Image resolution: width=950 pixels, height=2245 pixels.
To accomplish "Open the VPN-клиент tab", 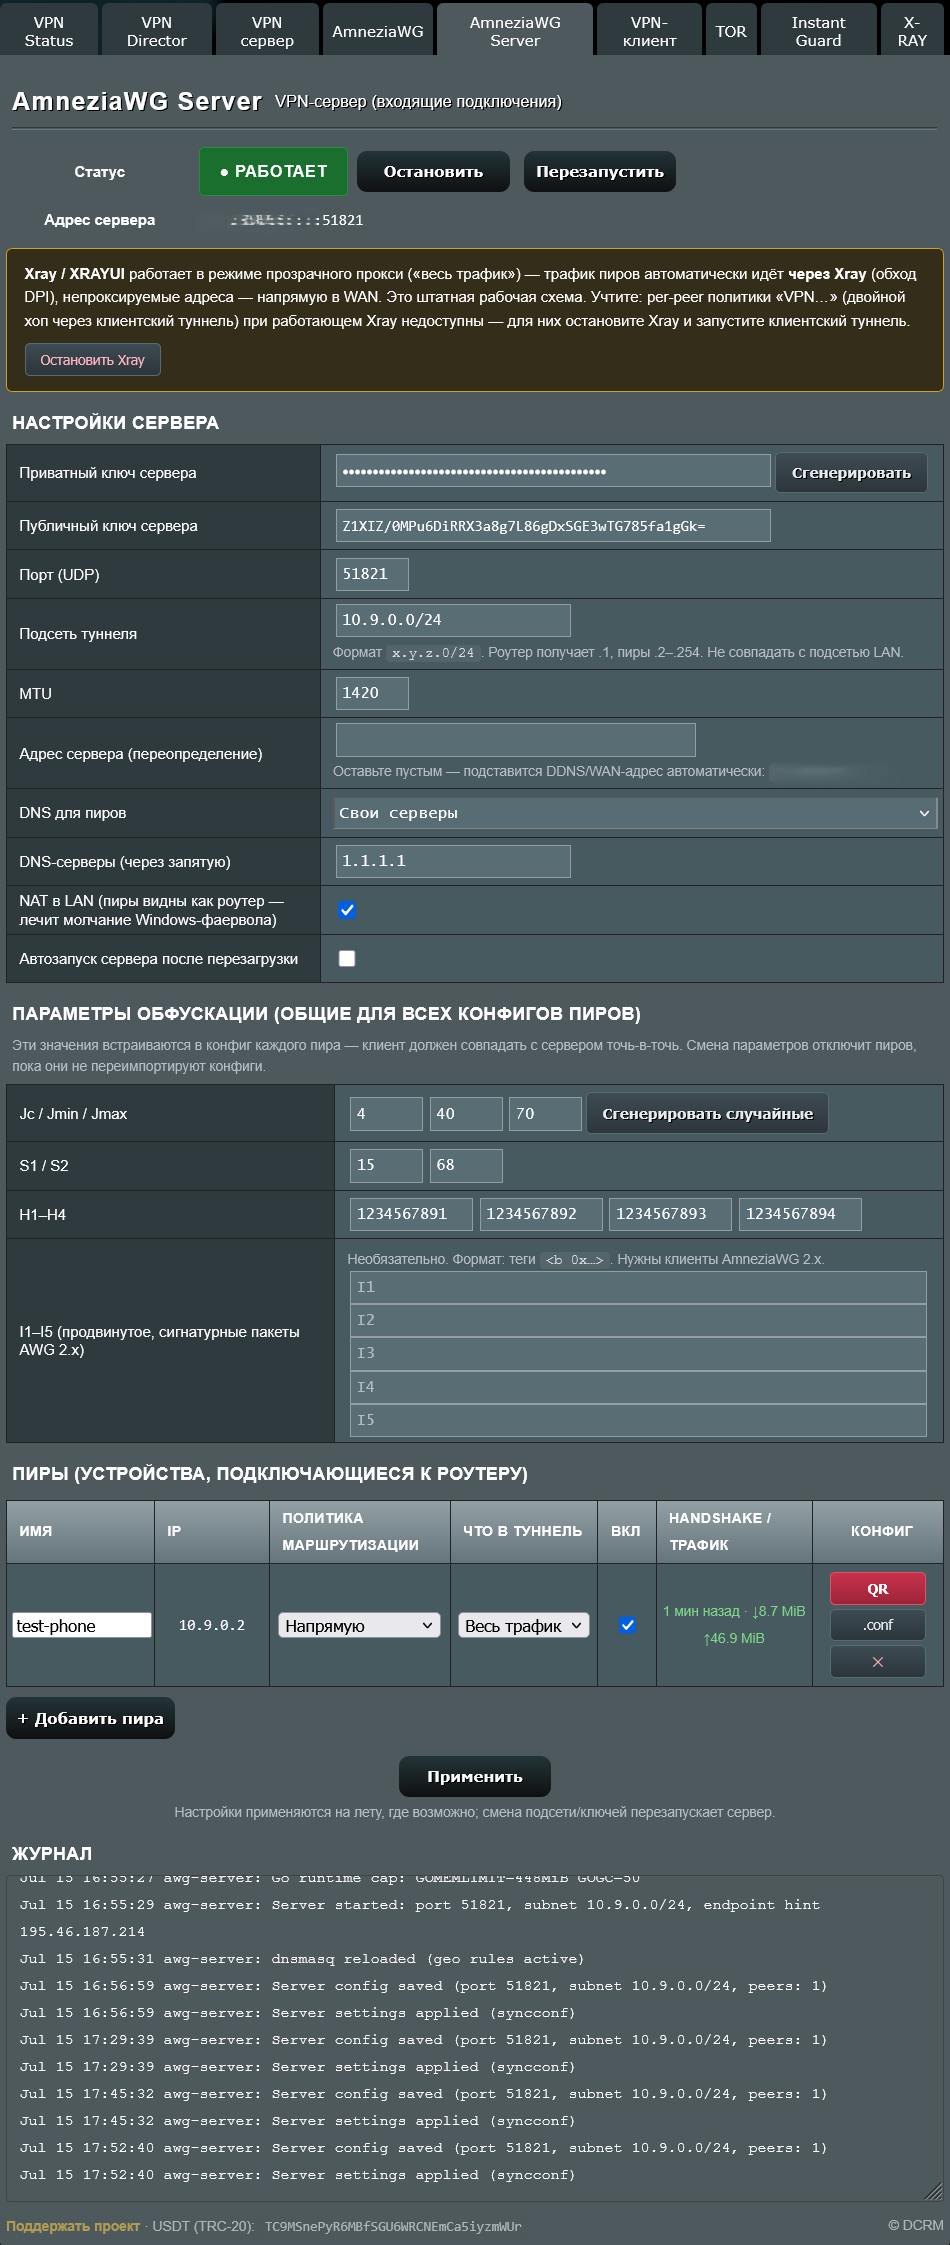I will (650, 31).
